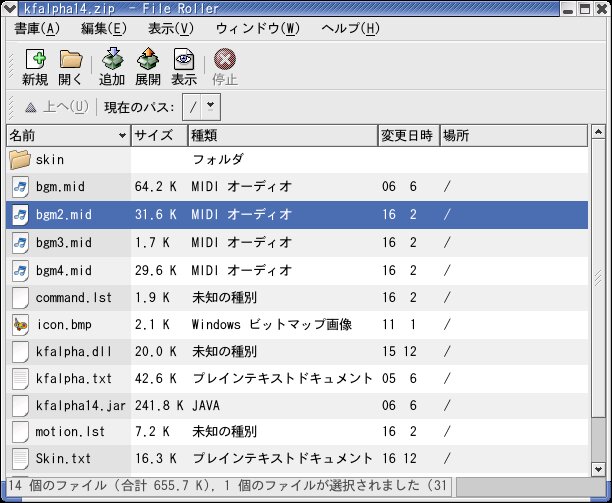
Task: Click the skin folder icon
Action: [x=20, y=160]
